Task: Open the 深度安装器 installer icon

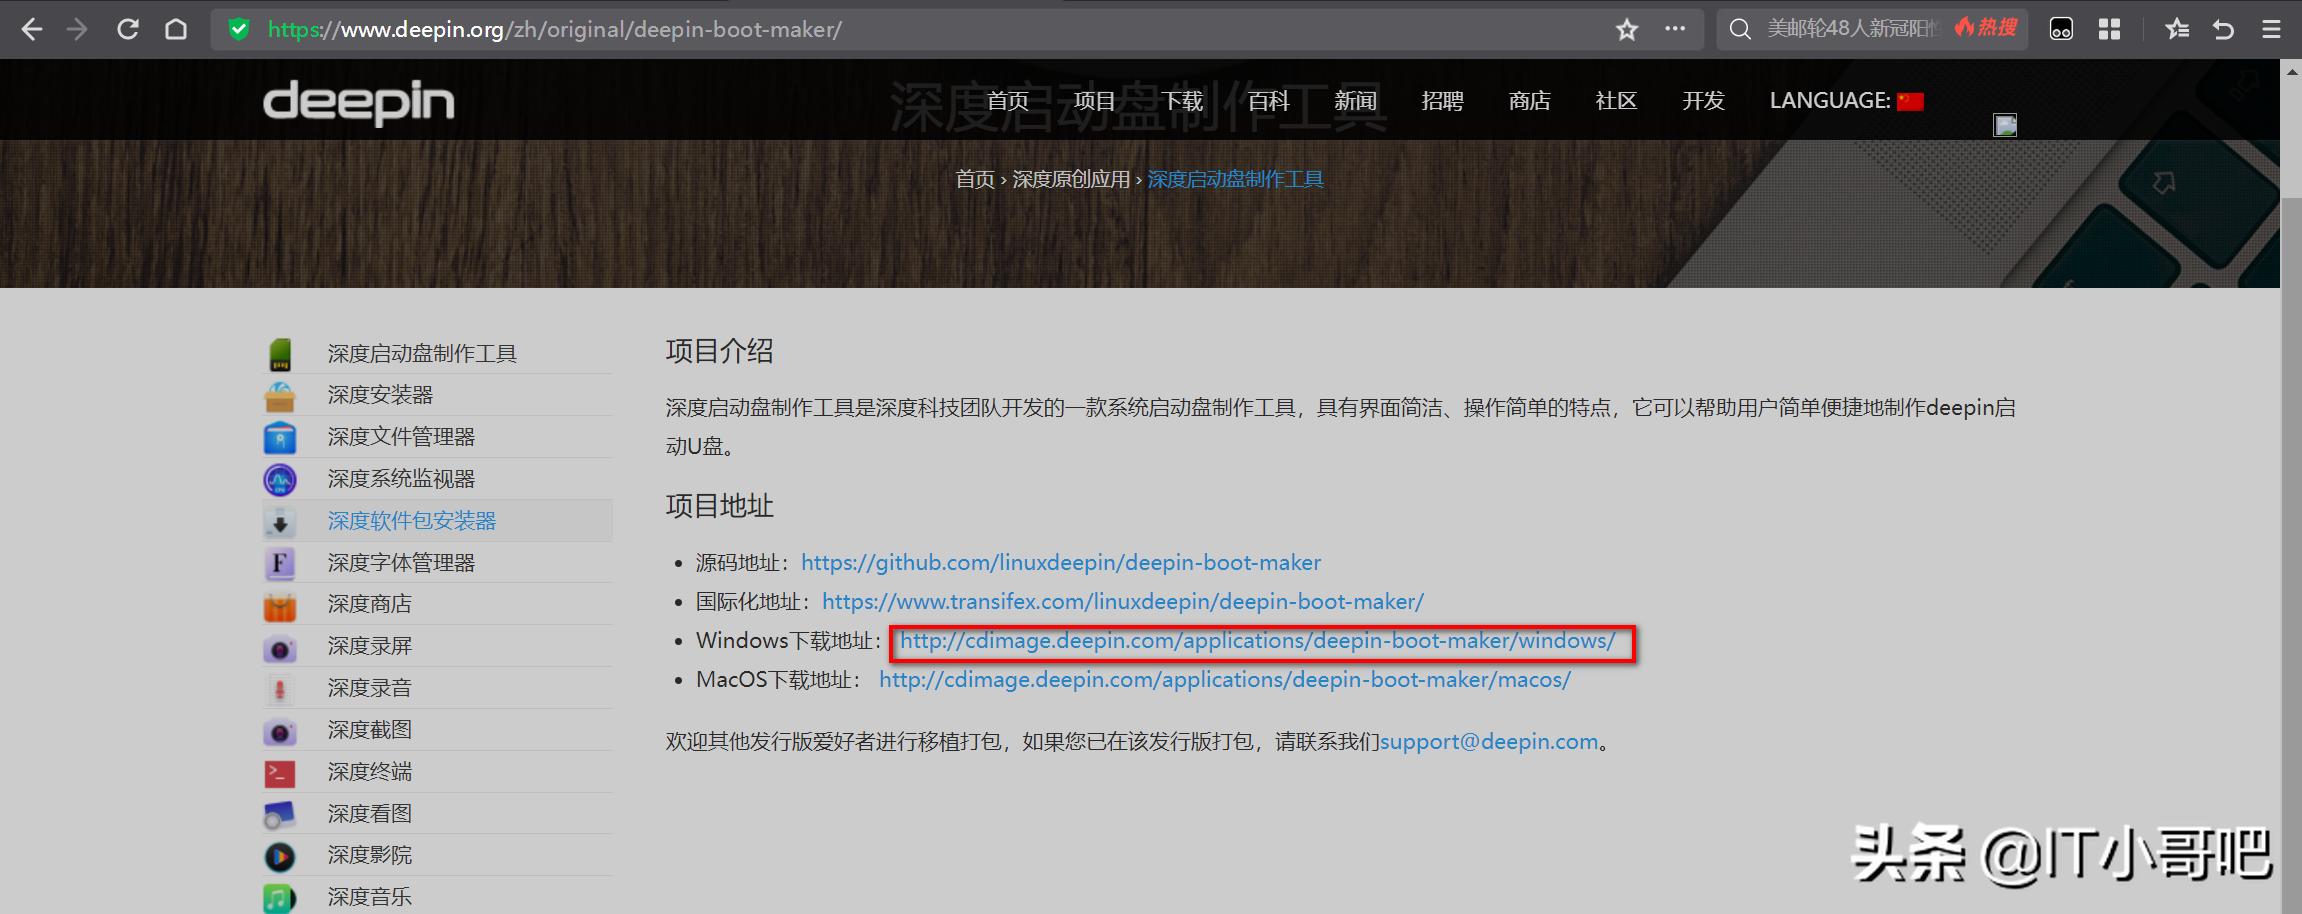Action: pyautogui.click(x=280, y=394)
